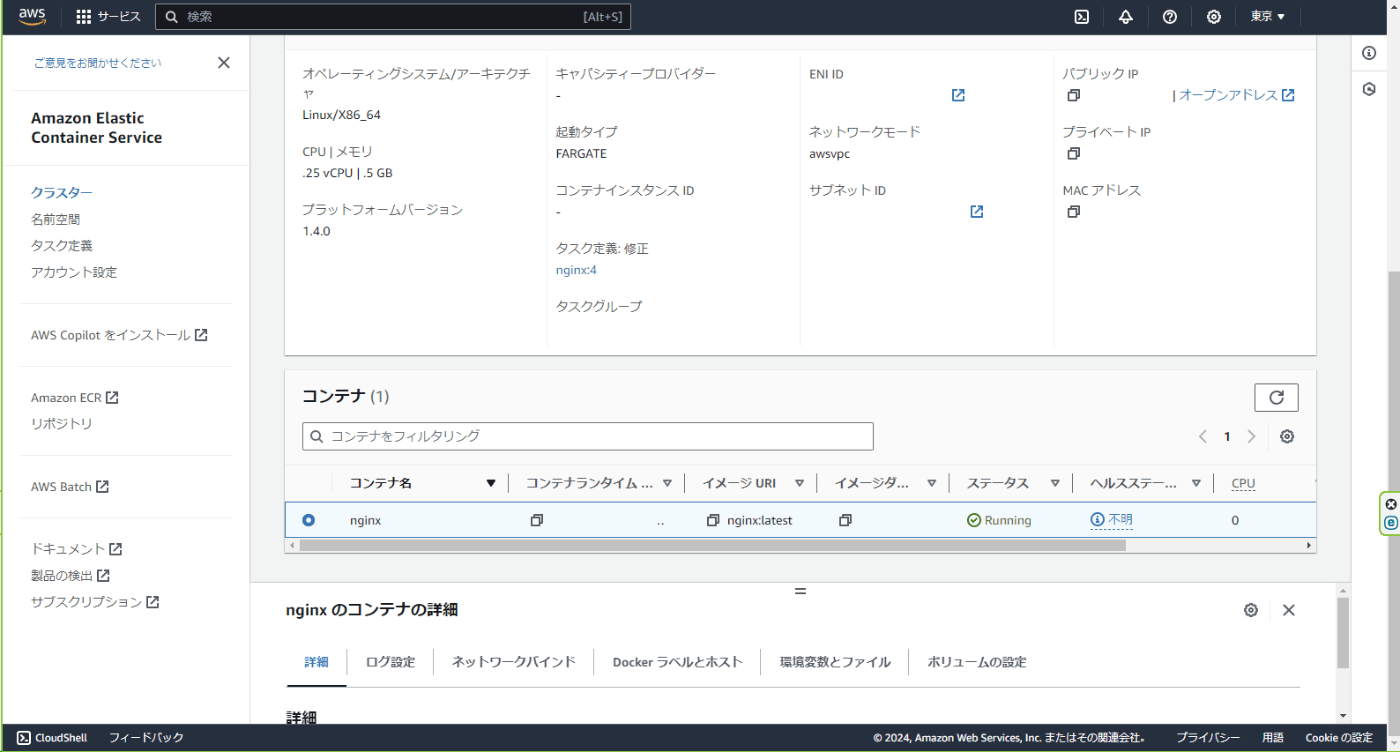Open サブネット ID external link icon
Screen dimensions: 1400x752
point(977,211)
